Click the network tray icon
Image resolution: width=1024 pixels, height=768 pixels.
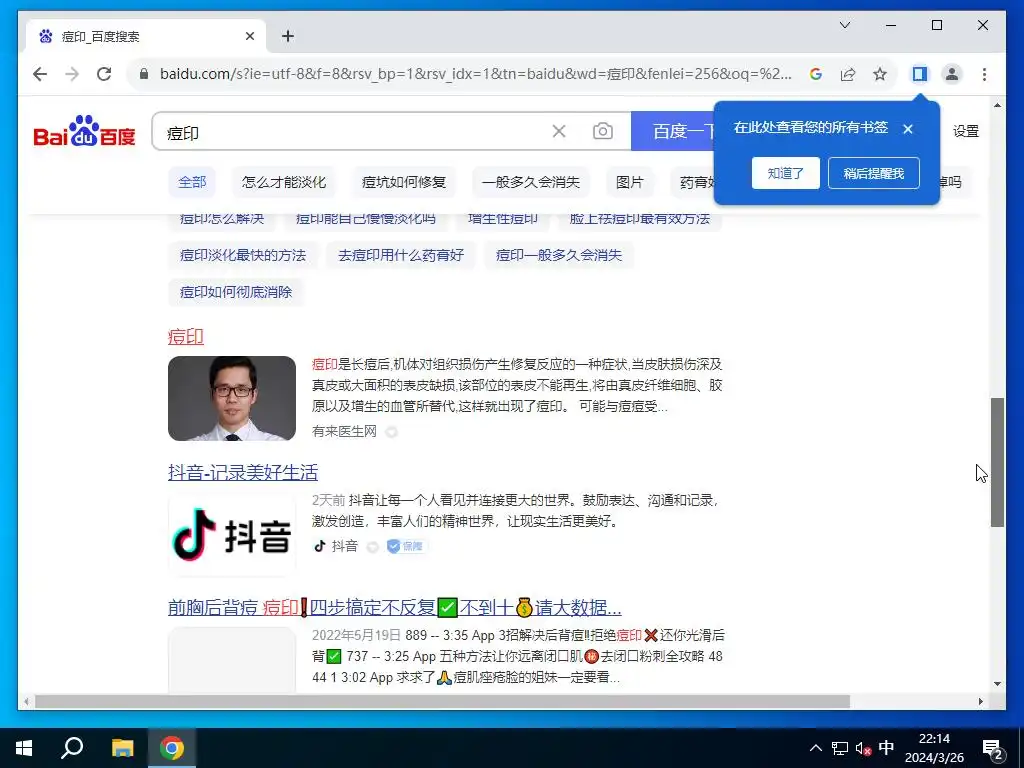click(840, 748)
